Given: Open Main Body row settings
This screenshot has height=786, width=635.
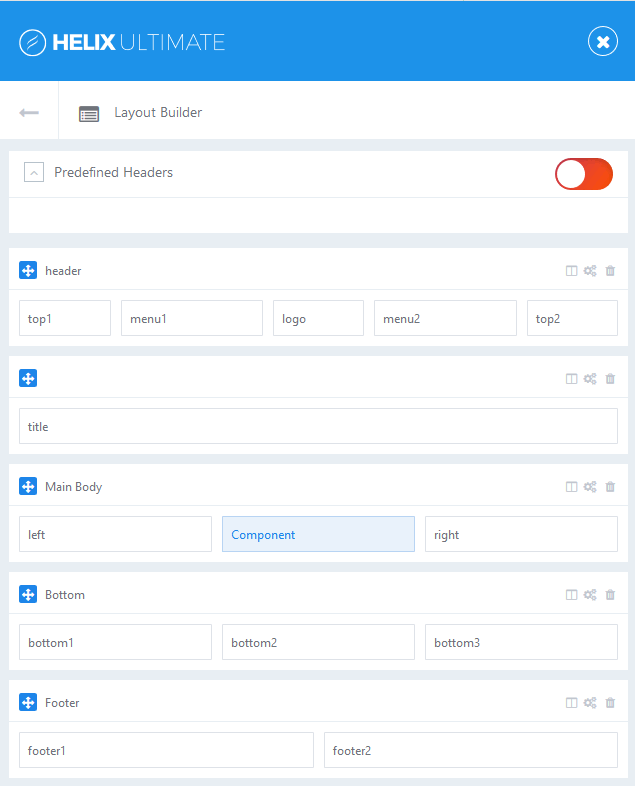Looking at the screenshot, I should (x=590, y=487).
